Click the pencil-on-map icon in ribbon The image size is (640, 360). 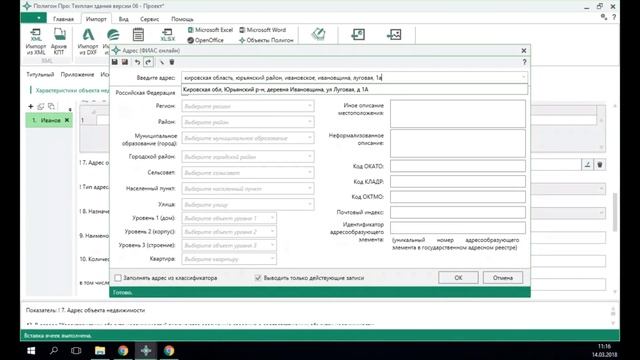click(x=318, y=34)
